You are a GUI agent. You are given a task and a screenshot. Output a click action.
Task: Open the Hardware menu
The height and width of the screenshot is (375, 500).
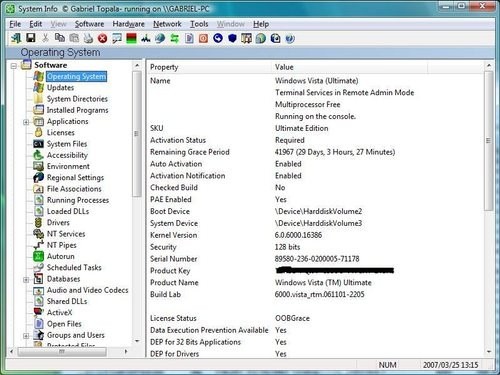(129, 24)
